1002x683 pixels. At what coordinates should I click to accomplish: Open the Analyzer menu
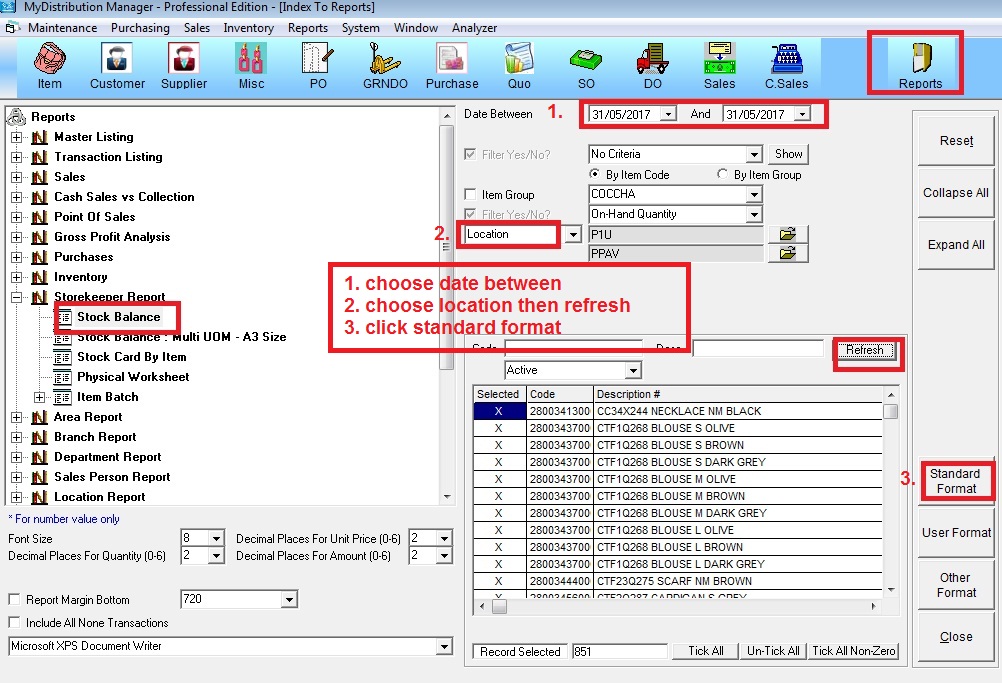point(474,28)
